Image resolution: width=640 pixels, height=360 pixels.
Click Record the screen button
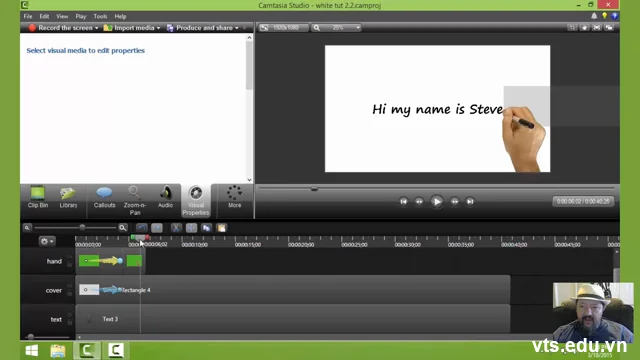pos(60,28)
